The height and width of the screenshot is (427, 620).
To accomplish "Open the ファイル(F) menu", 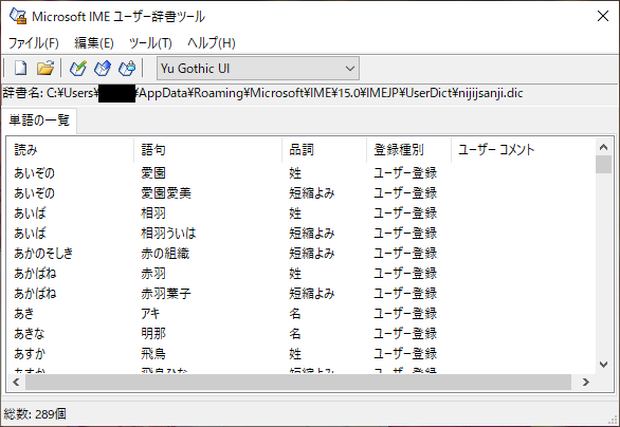I will tap(34, 43).
